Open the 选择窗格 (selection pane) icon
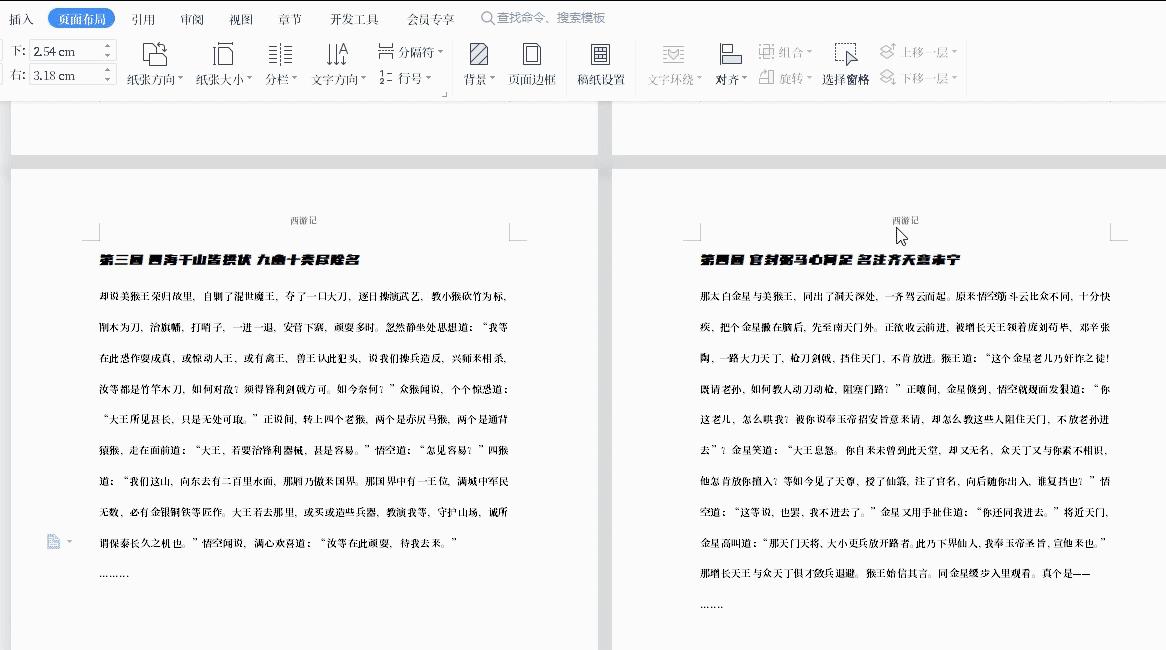The width and height of the screenshot is (1166, 650). [845, 55]
